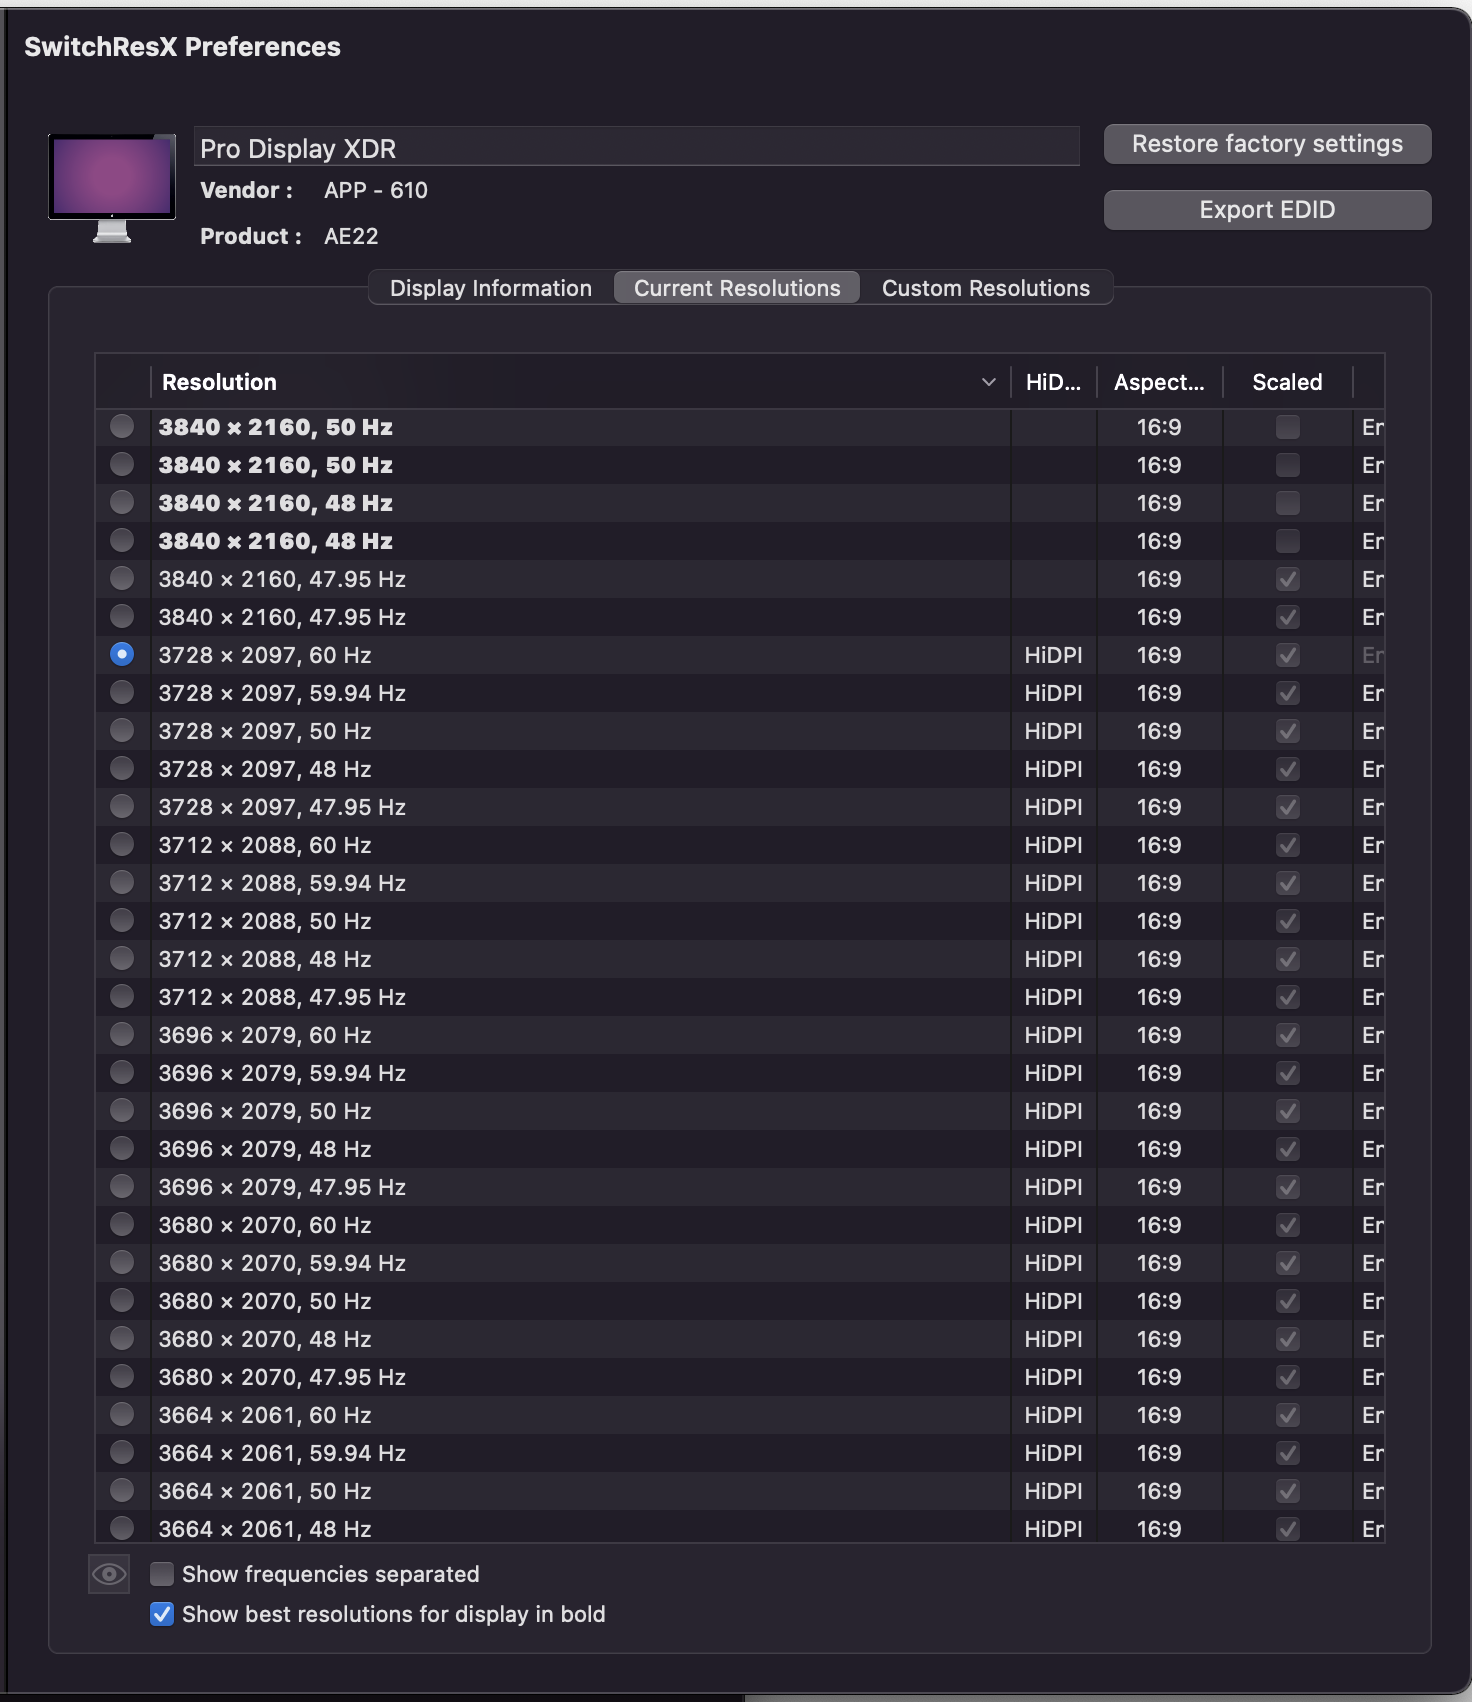This screenshot has height=1702, width=1472.
Task: Open the Custom Resolutions tab
Action: pos(986,288)
